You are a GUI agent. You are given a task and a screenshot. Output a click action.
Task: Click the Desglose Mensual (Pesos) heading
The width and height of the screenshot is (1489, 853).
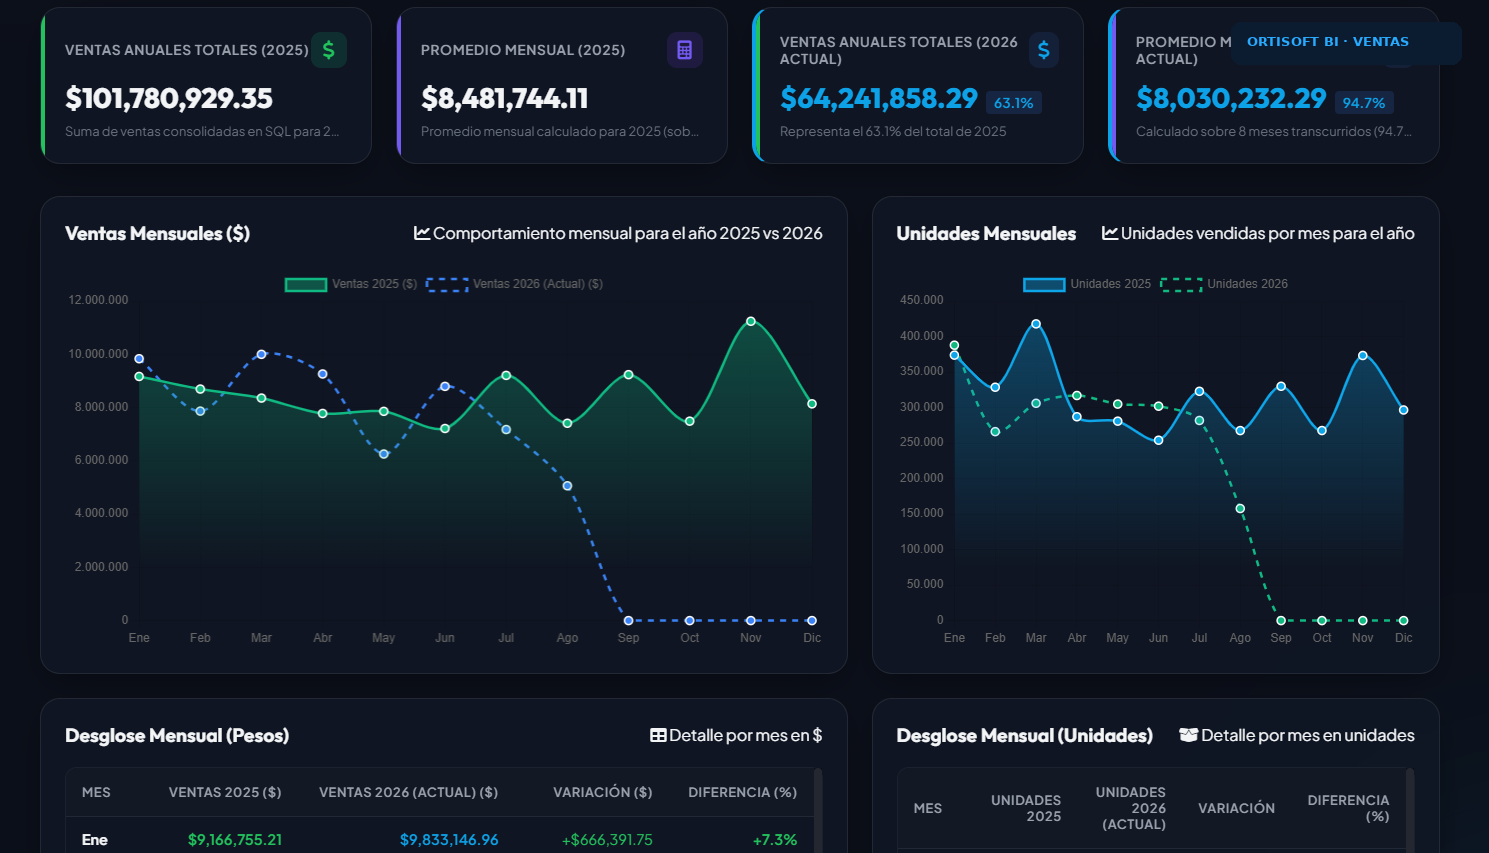(x=177, y=735)
